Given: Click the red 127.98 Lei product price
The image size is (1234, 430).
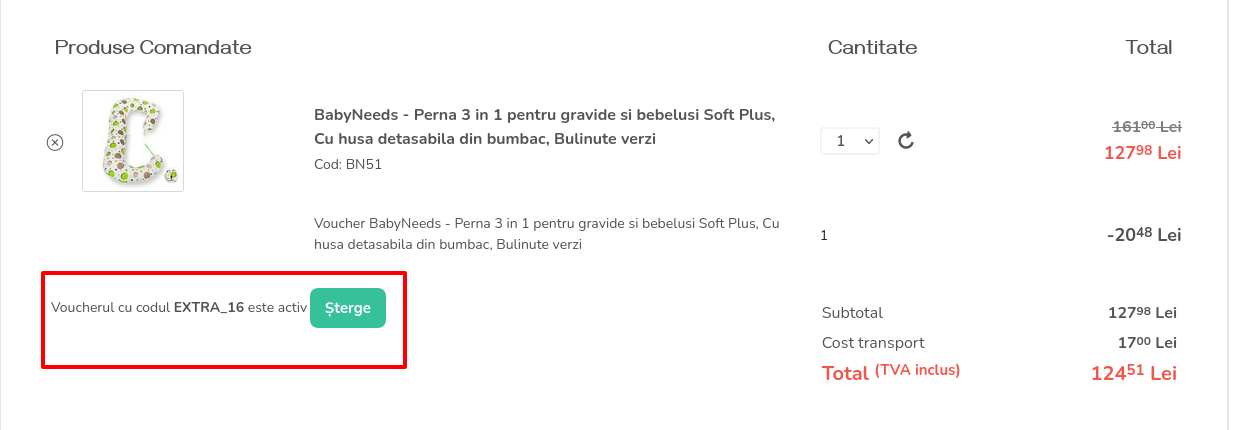Looking at the screenshot, I should 1142,153.
